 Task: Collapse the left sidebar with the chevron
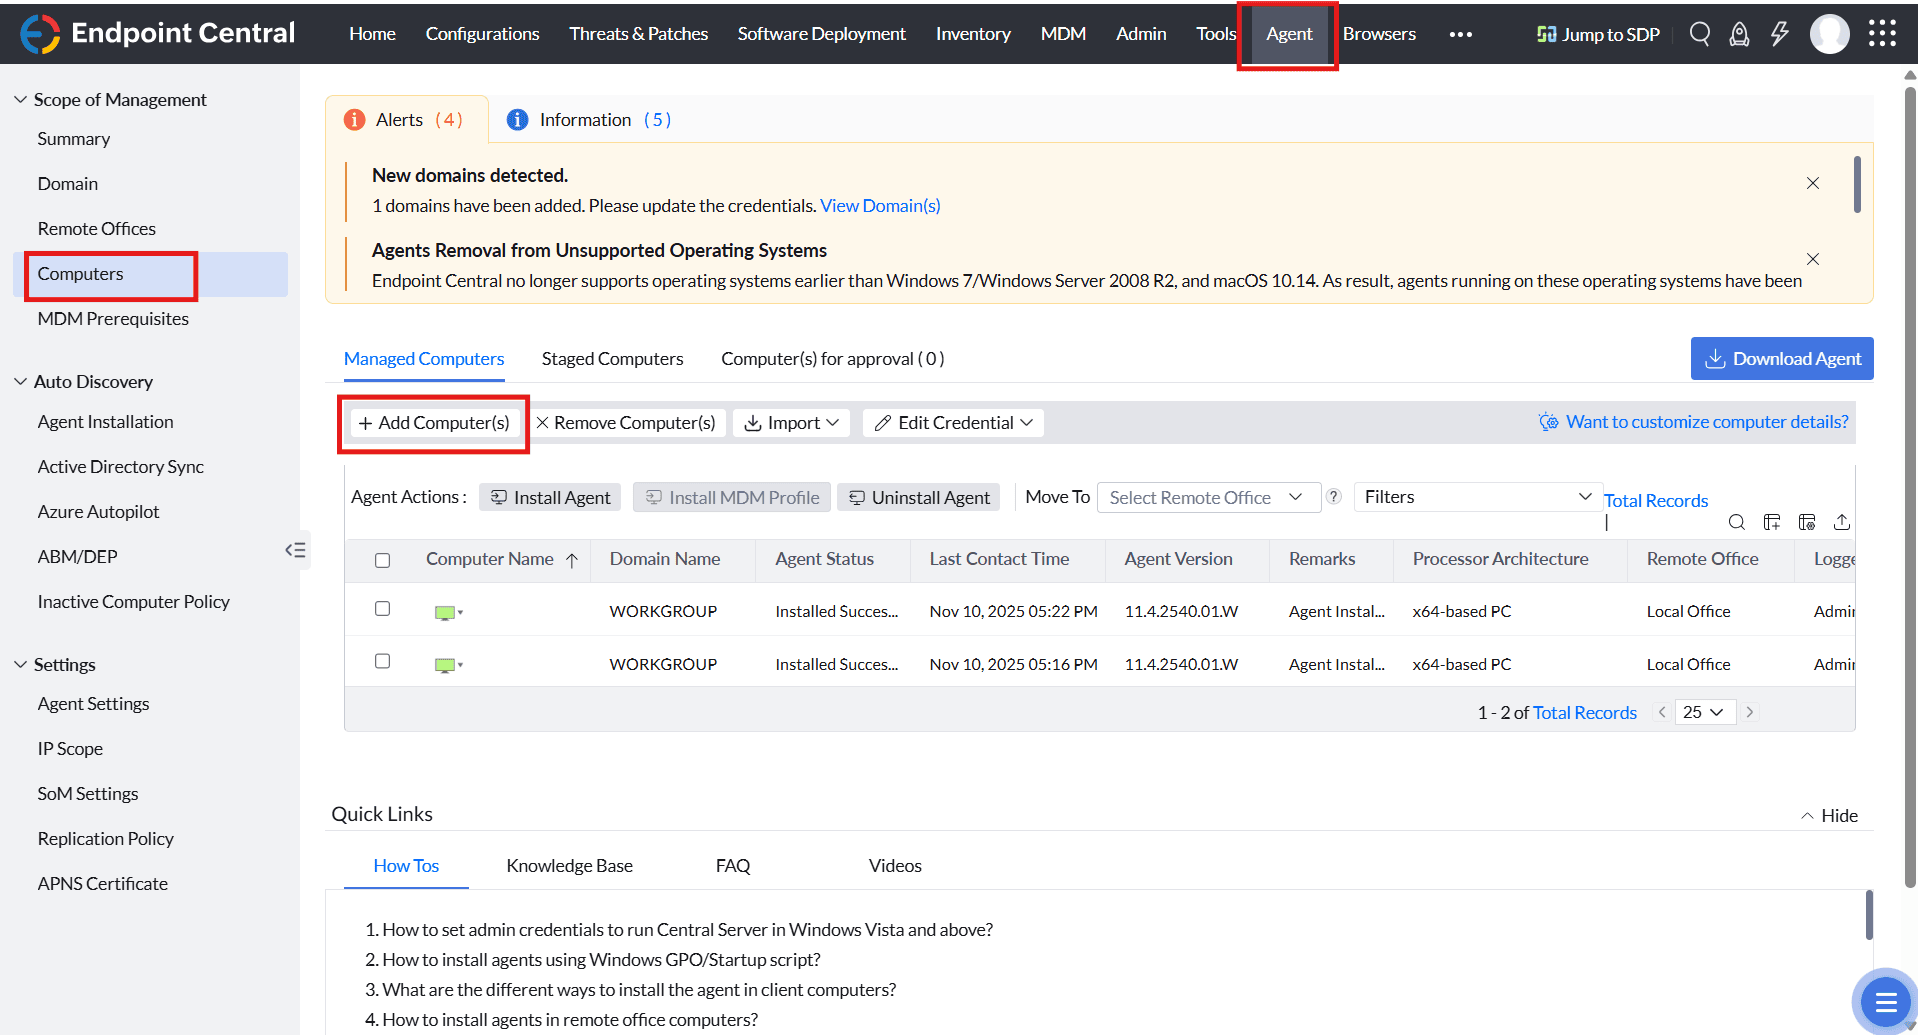tap(295, 549)
